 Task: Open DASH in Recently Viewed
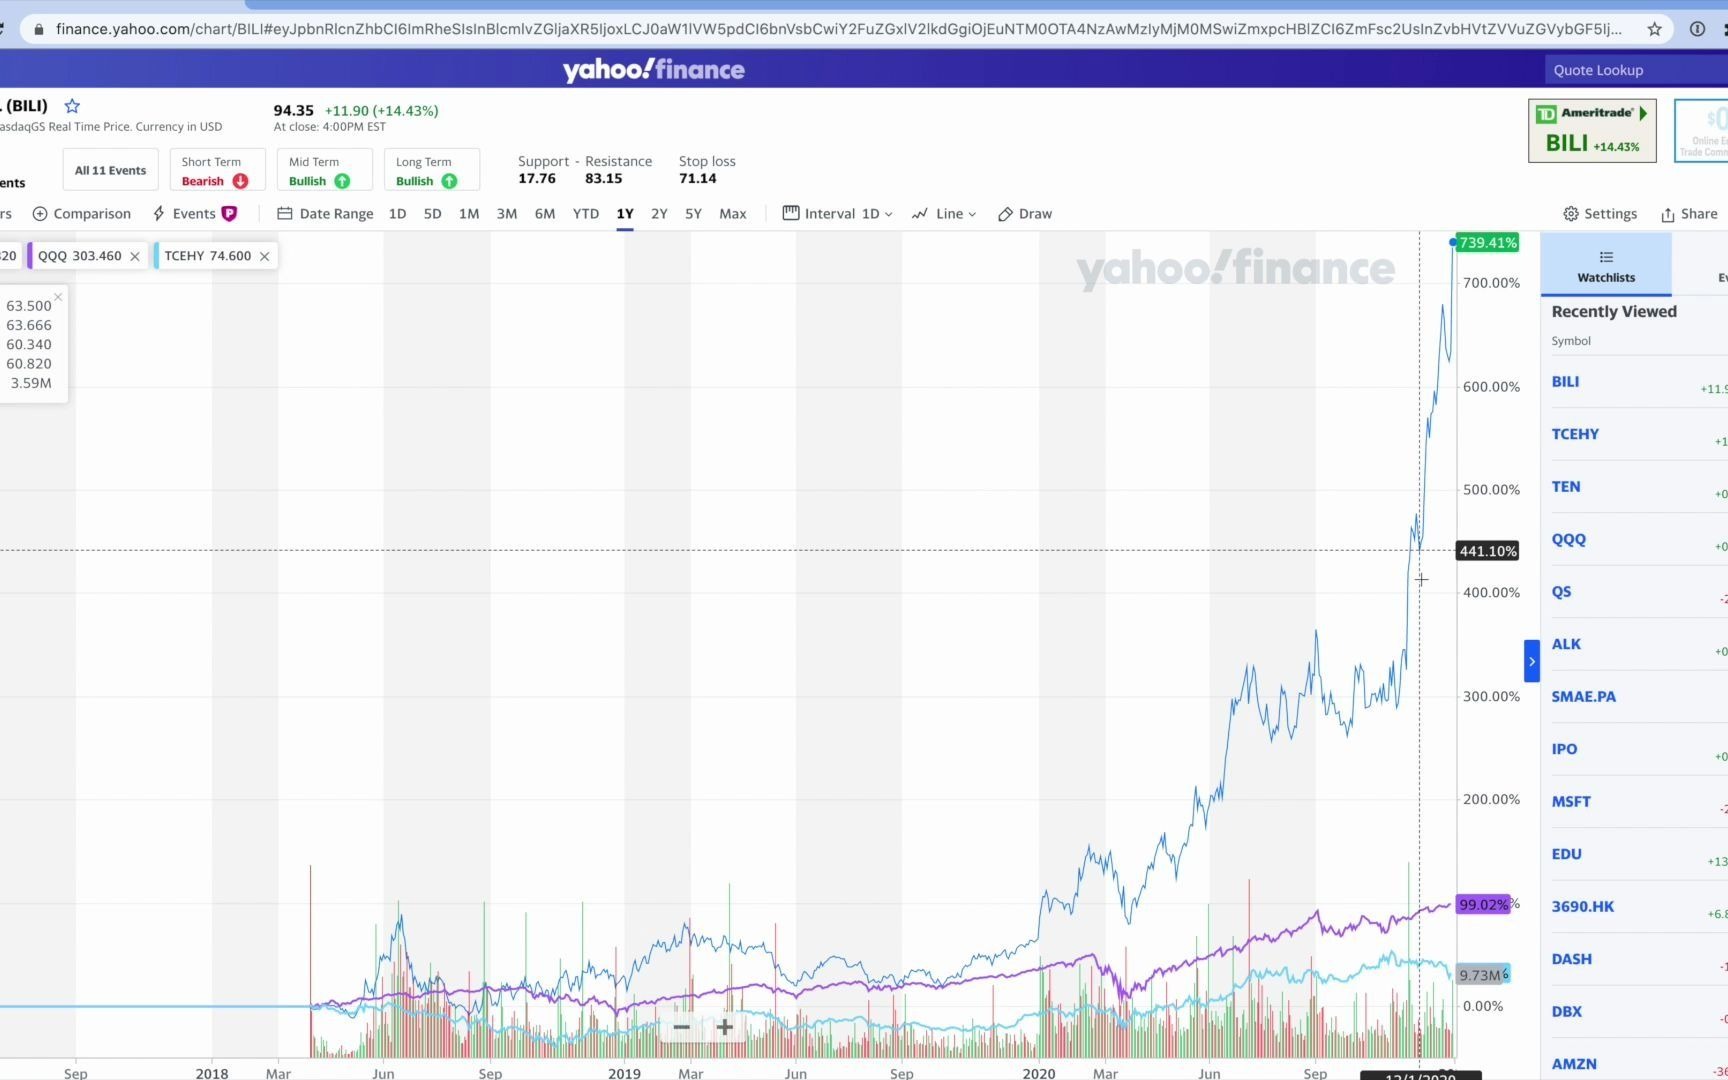click(1571, 959)
